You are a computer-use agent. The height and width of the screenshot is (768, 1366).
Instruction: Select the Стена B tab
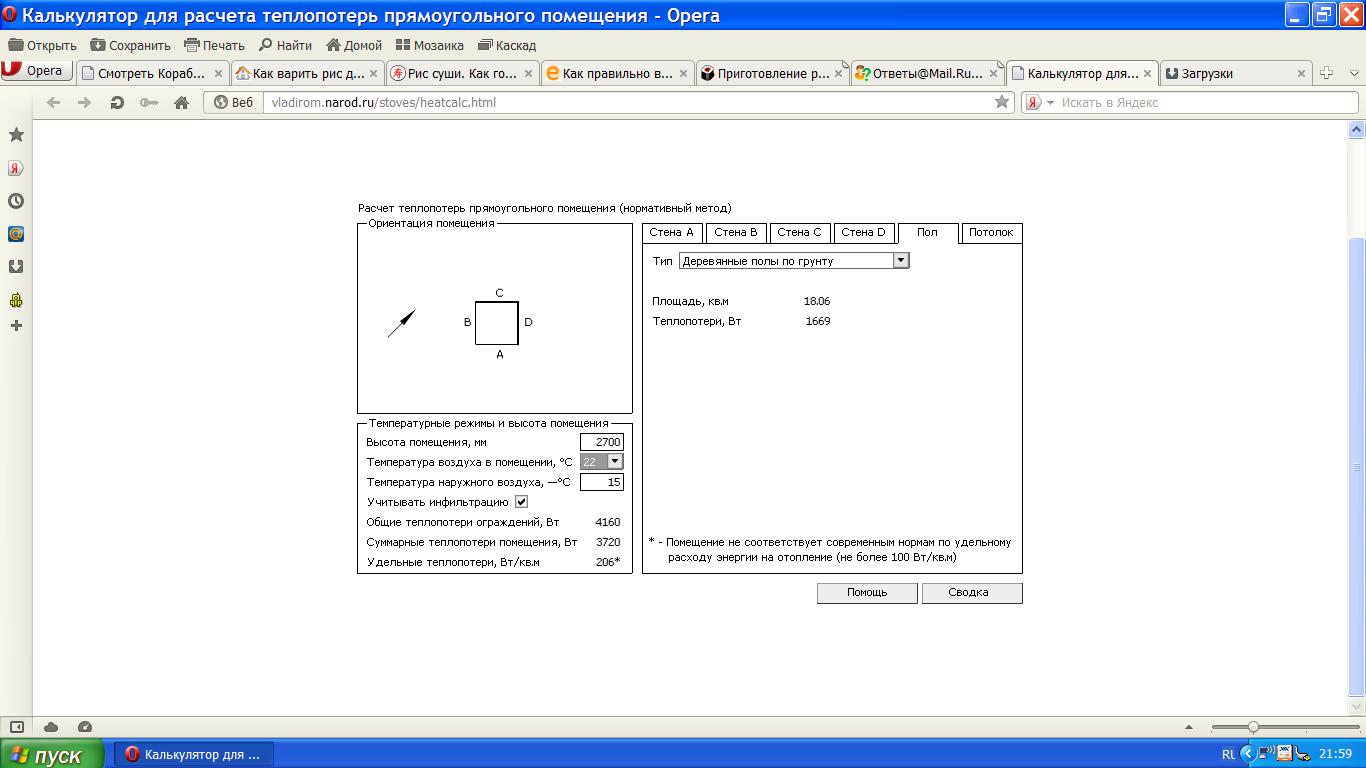click(x=736, y=232)
